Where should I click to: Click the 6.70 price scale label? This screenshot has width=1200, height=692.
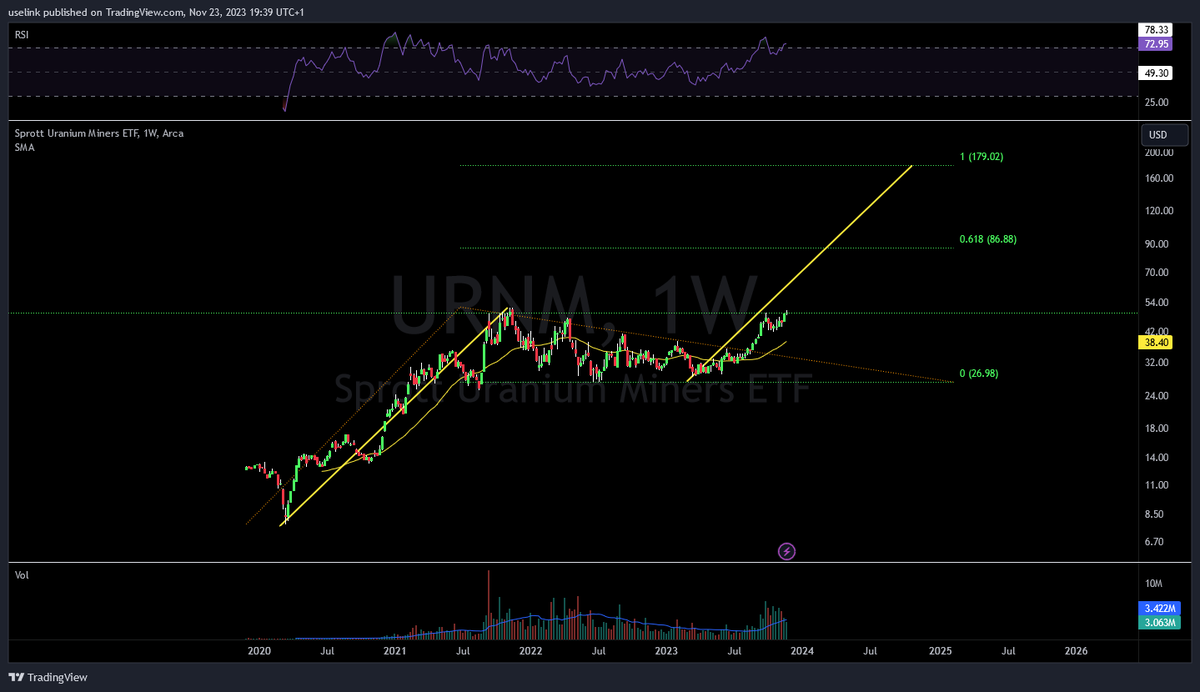click(1154, 542)
